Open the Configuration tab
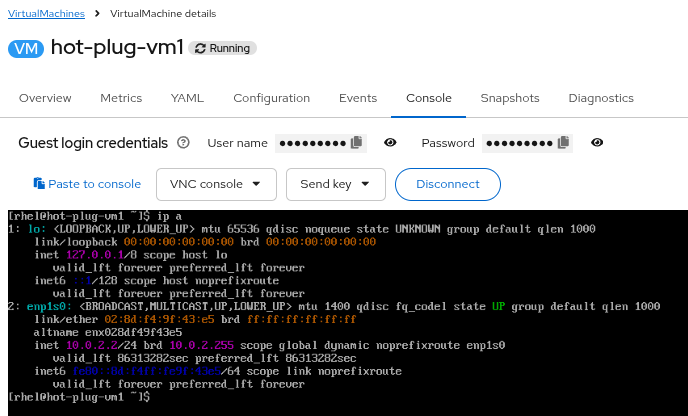688x416 pixels. (272, 98)
